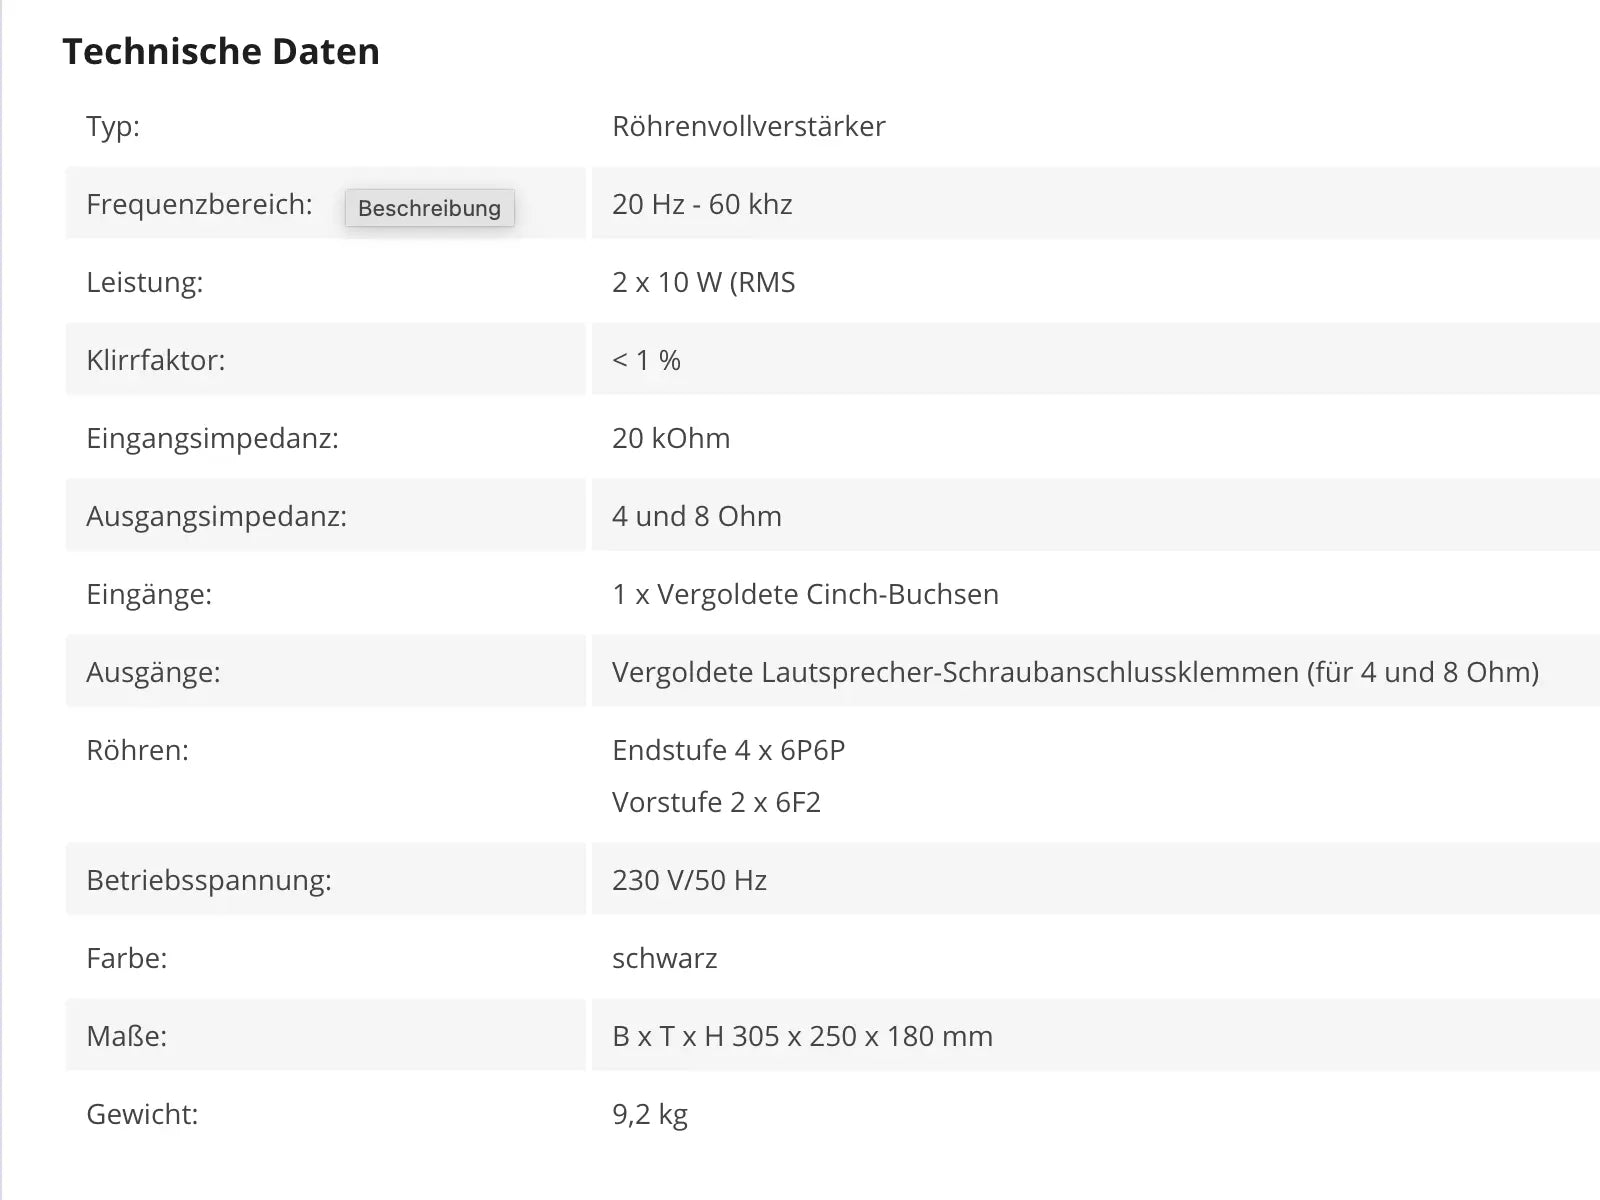Select the 2 x 10 W (RMS value
Viewport: 1600px width, 1200px height.
pyautogui.click(x=704, y=282)
